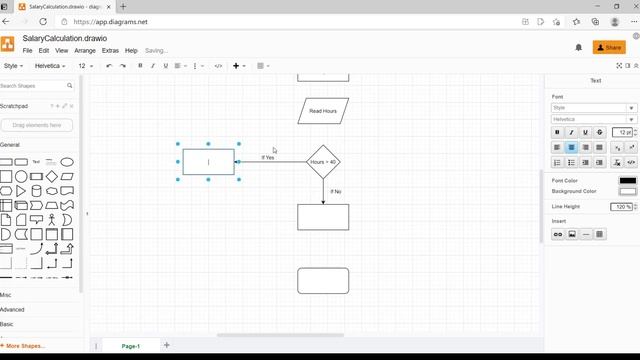This screenshot has width=640, height=360.
Task: Select left alignment in the Text panel
Action: (557, 147)
